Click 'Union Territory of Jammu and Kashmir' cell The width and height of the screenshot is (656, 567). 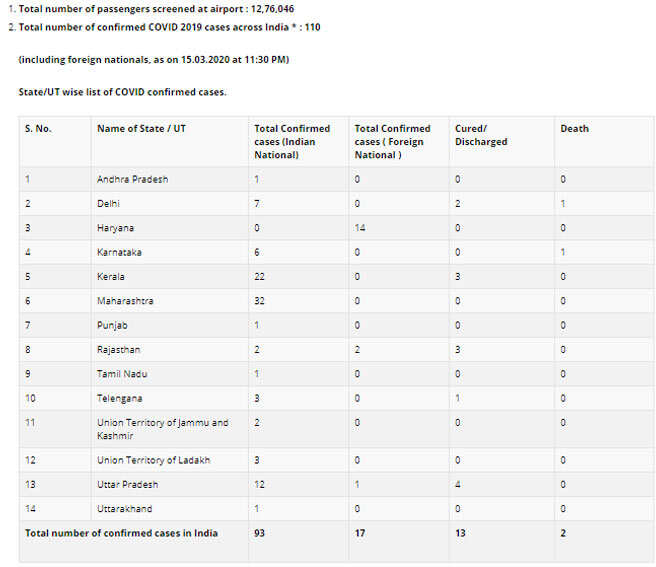(x=163, y=429)
